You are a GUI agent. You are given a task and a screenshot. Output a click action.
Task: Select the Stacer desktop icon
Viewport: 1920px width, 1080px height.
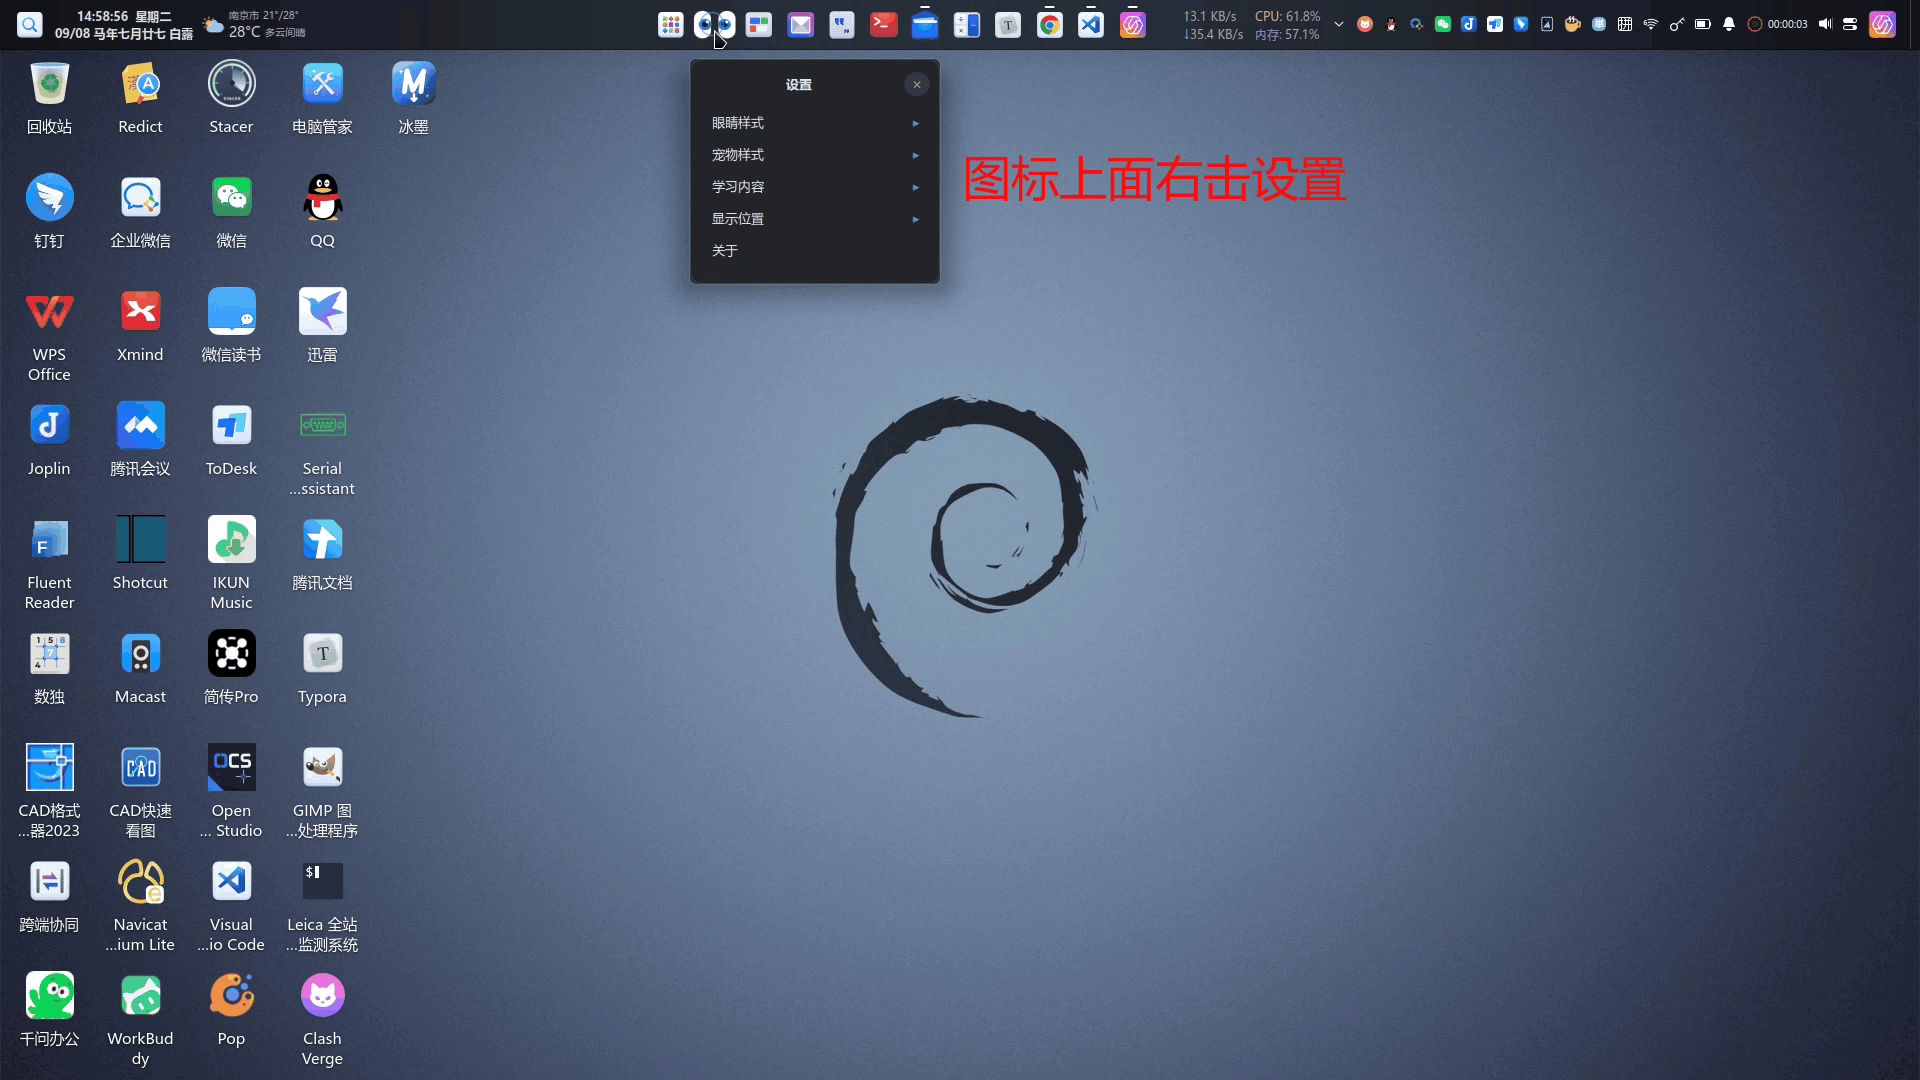[231, 98]
